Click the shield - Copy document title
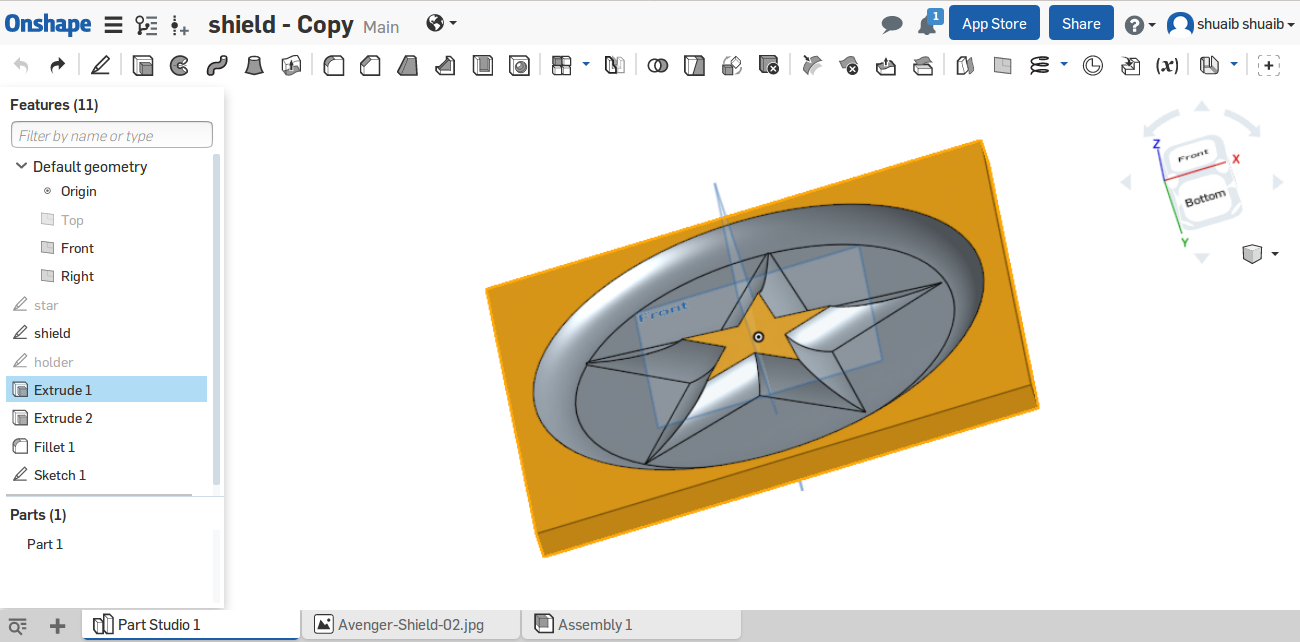Image resolution: width=1300 pixels, height=642 pixels. 280,25
